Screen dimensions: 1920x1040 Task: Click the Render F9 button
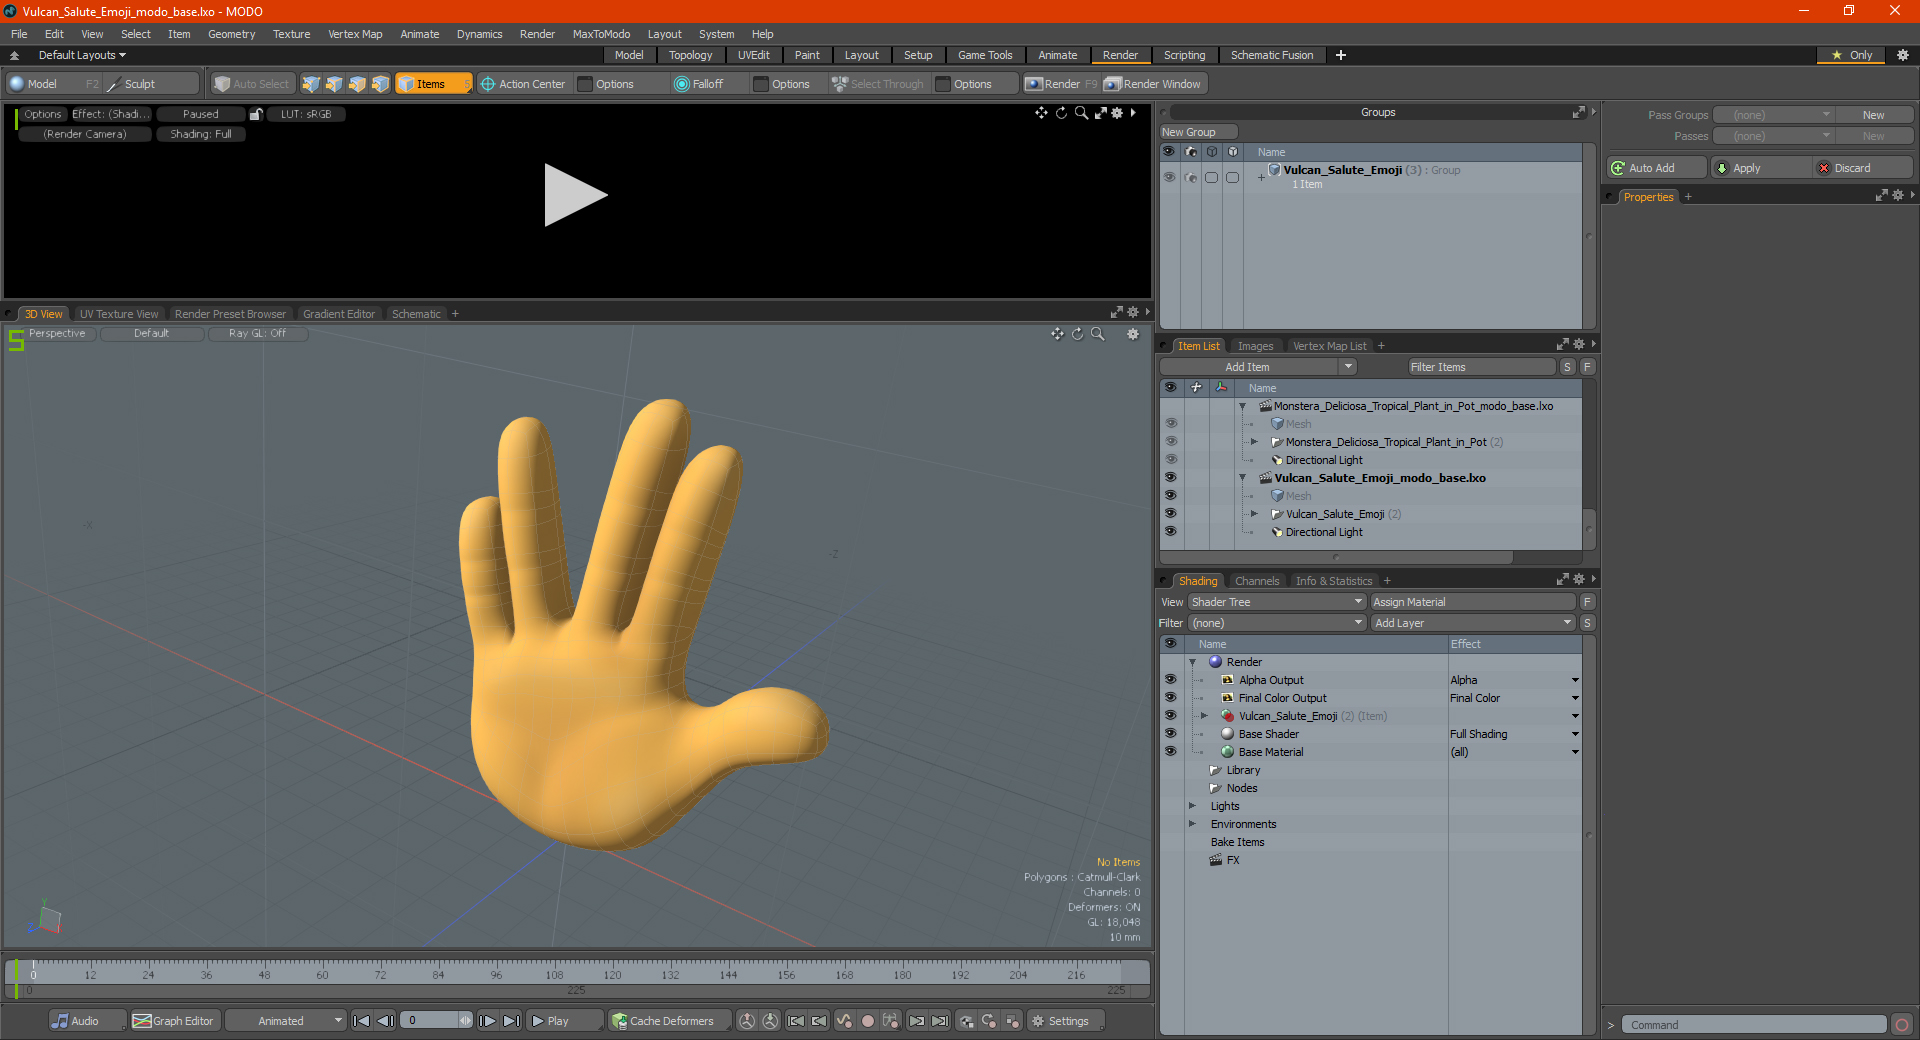pyautogui.click(x=1061, y=84)
